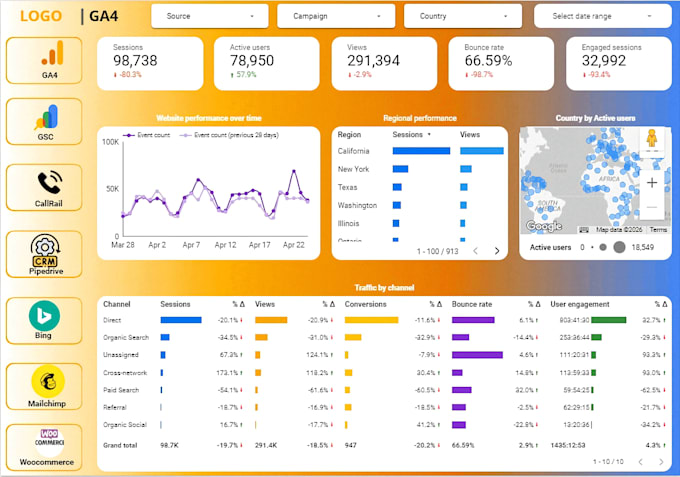The image size is (680, 477).
Task: Select the Paid Search channel row
Action: [x=385, y=390]
